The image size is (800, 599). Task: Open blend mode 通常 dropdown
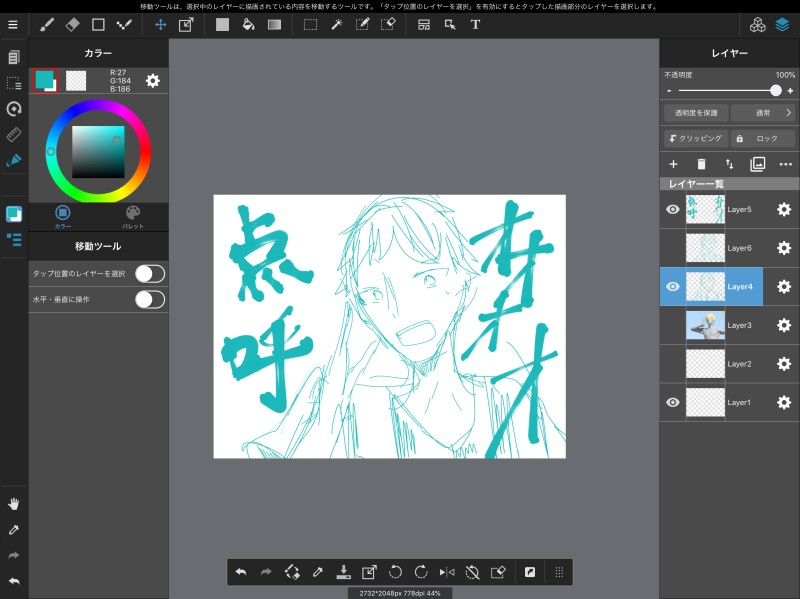[x=763, y=113]
